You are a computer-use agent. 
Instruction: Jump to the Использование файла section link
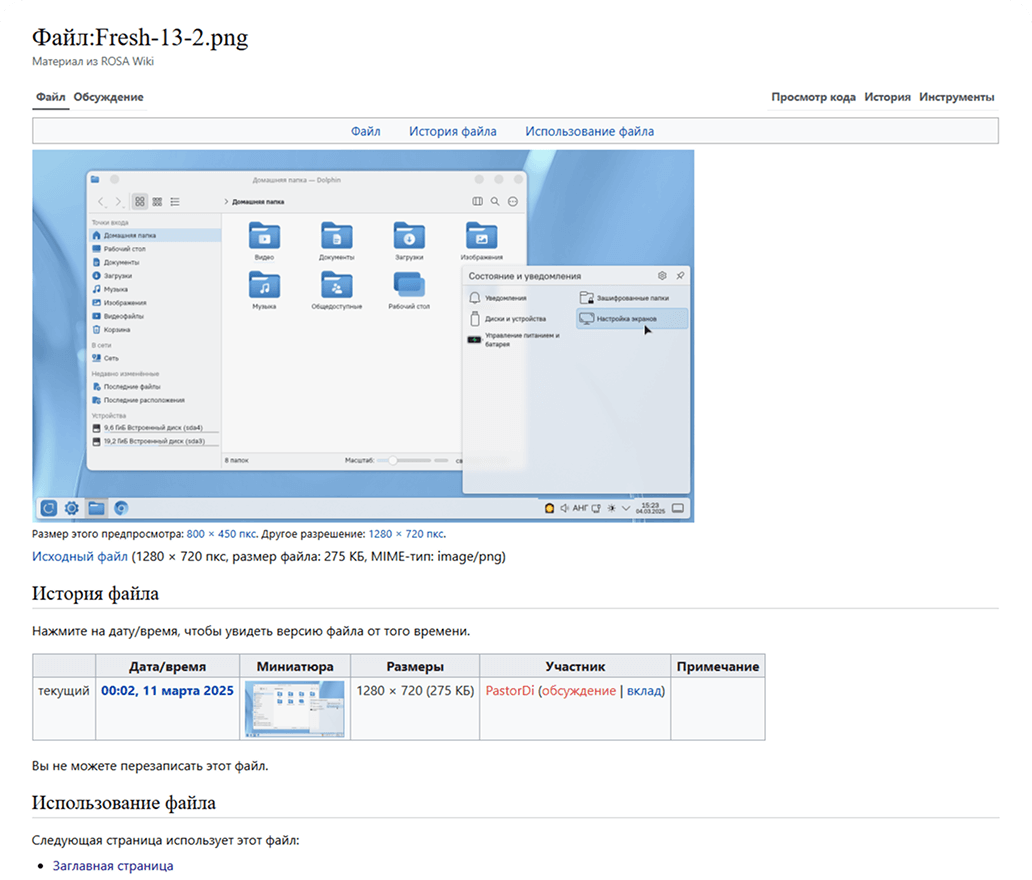coord(589,131)
